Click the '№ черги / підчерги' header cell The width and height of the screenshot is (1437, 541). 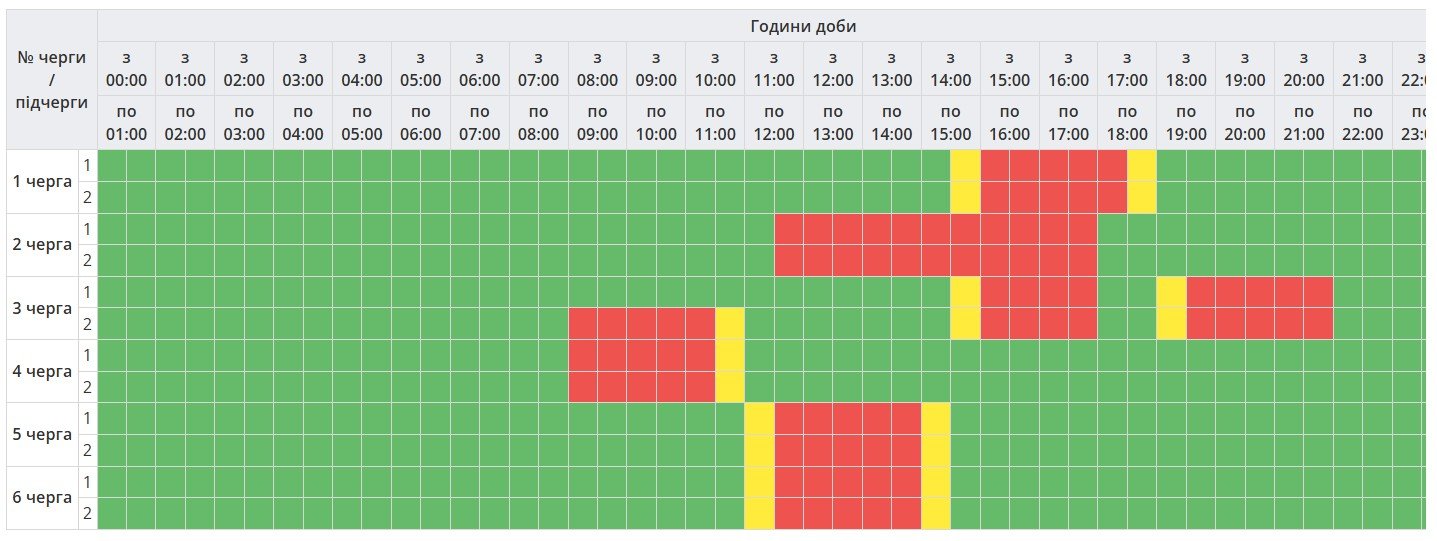pyautogui.click(x=52, y=80)
